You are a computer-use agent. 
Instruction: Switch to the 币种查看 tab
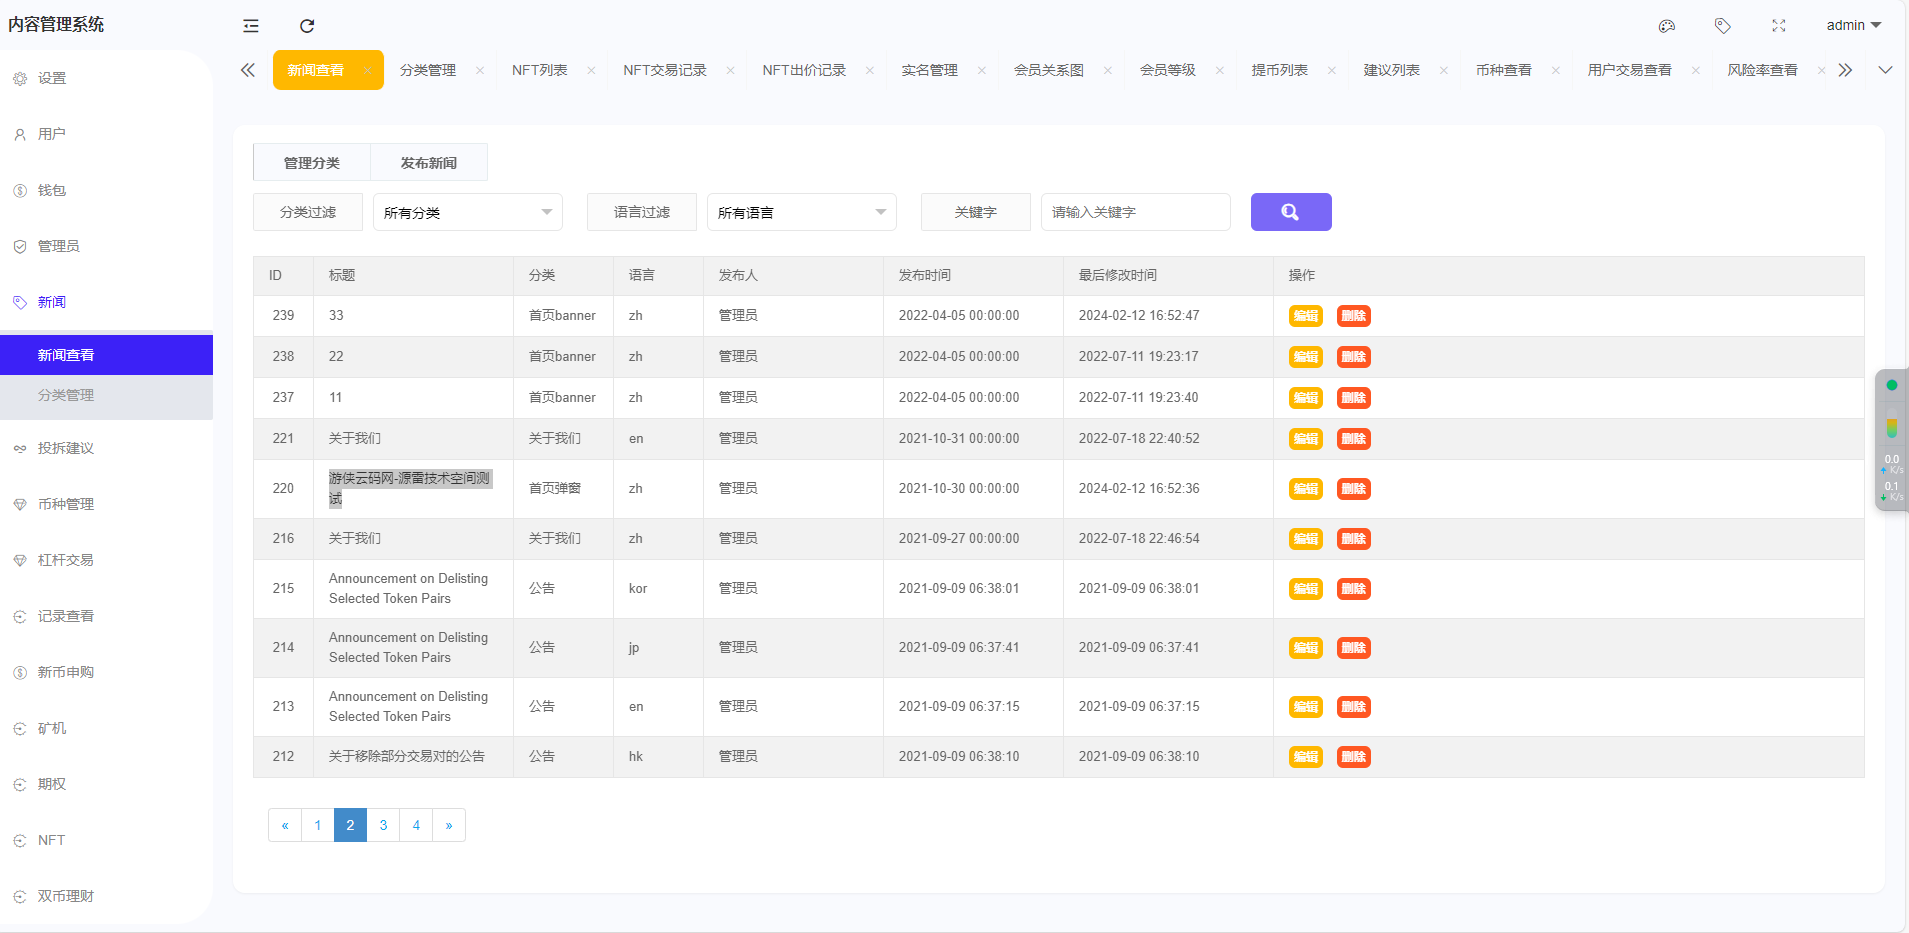1504,70
